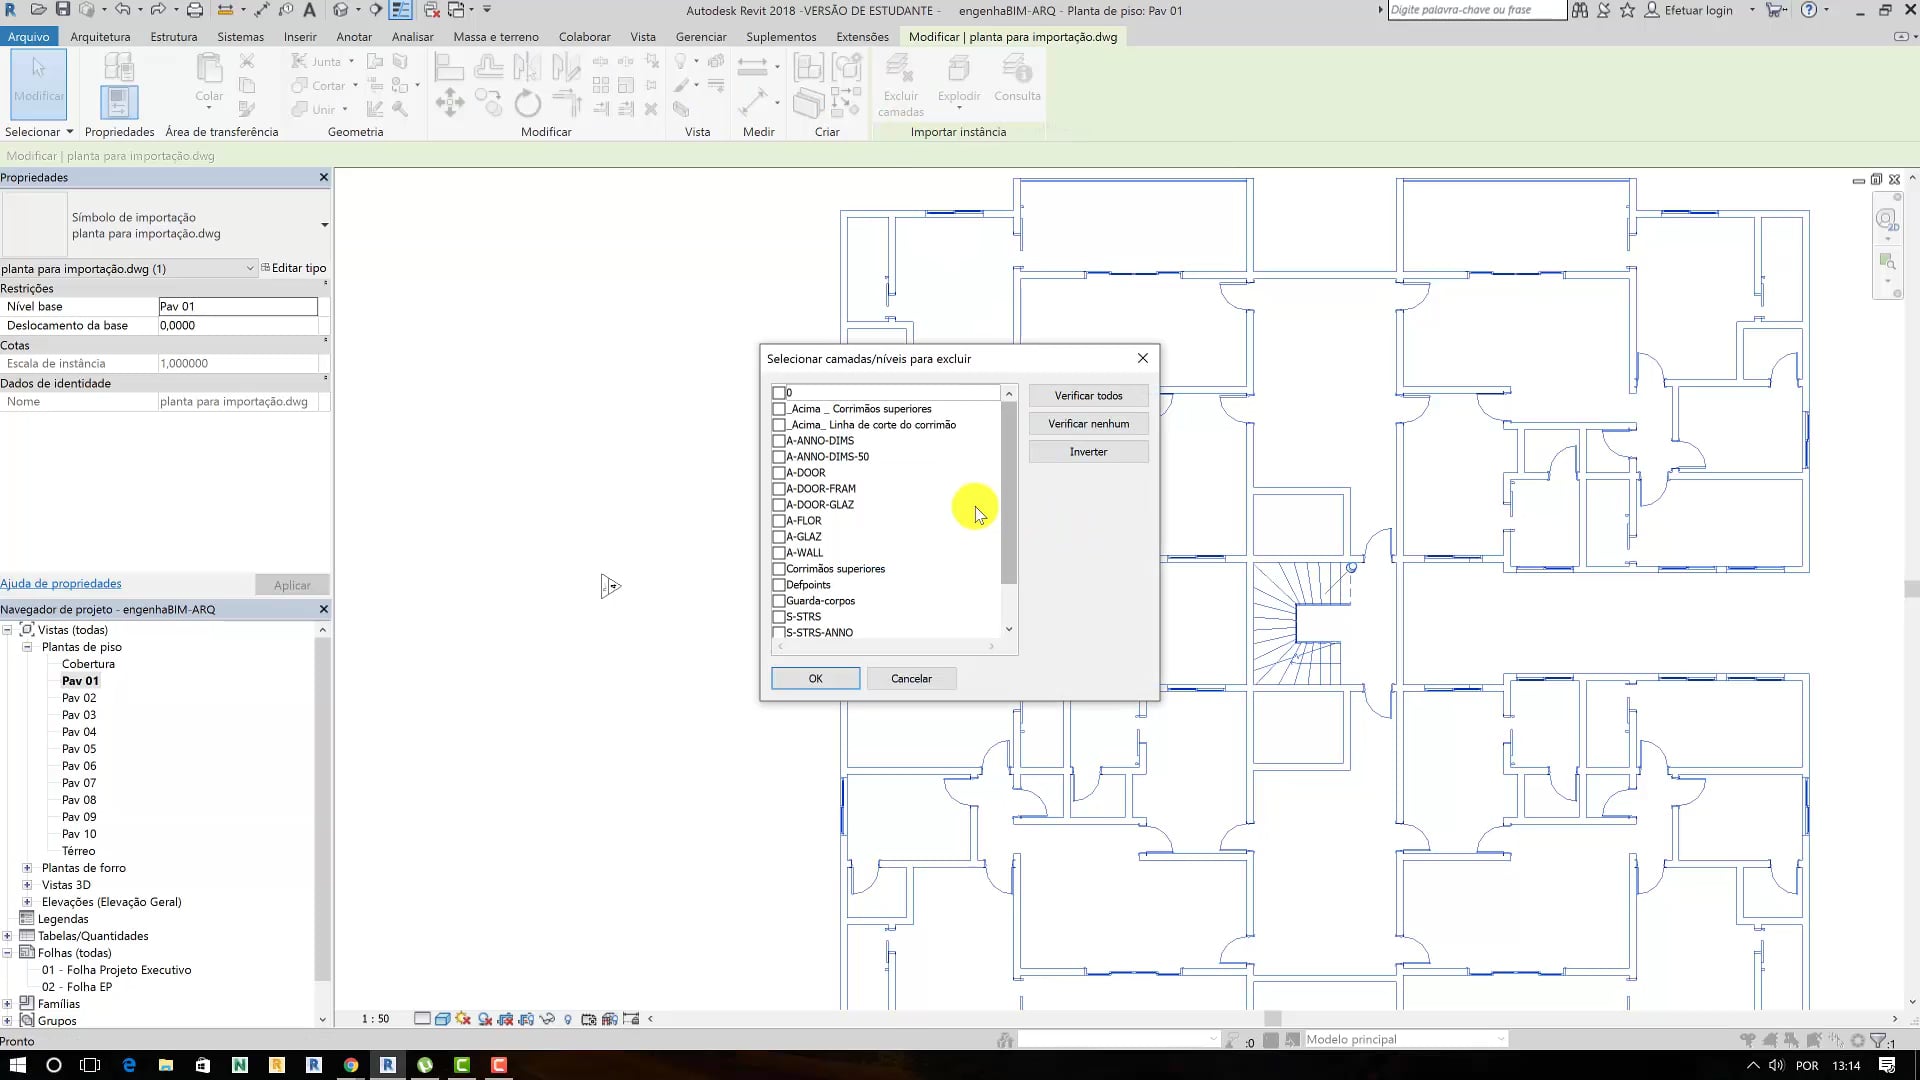Click the Excluir camadas ribbon button
This screenshot has height=1080, width=1920.
(900, 85)
